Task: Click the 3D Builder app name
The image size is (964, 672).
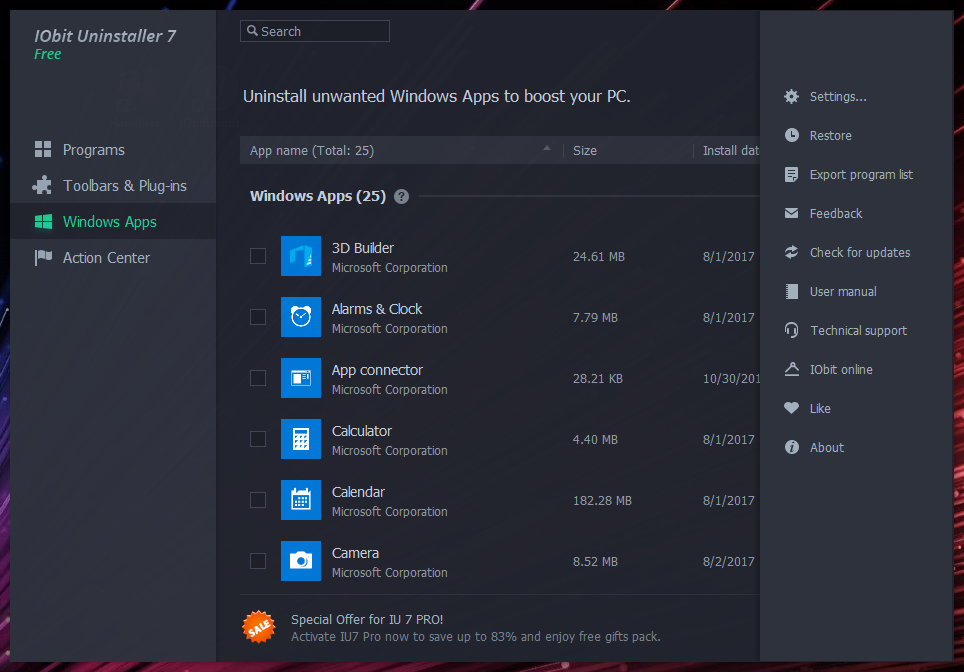Action: coord(363,248)
